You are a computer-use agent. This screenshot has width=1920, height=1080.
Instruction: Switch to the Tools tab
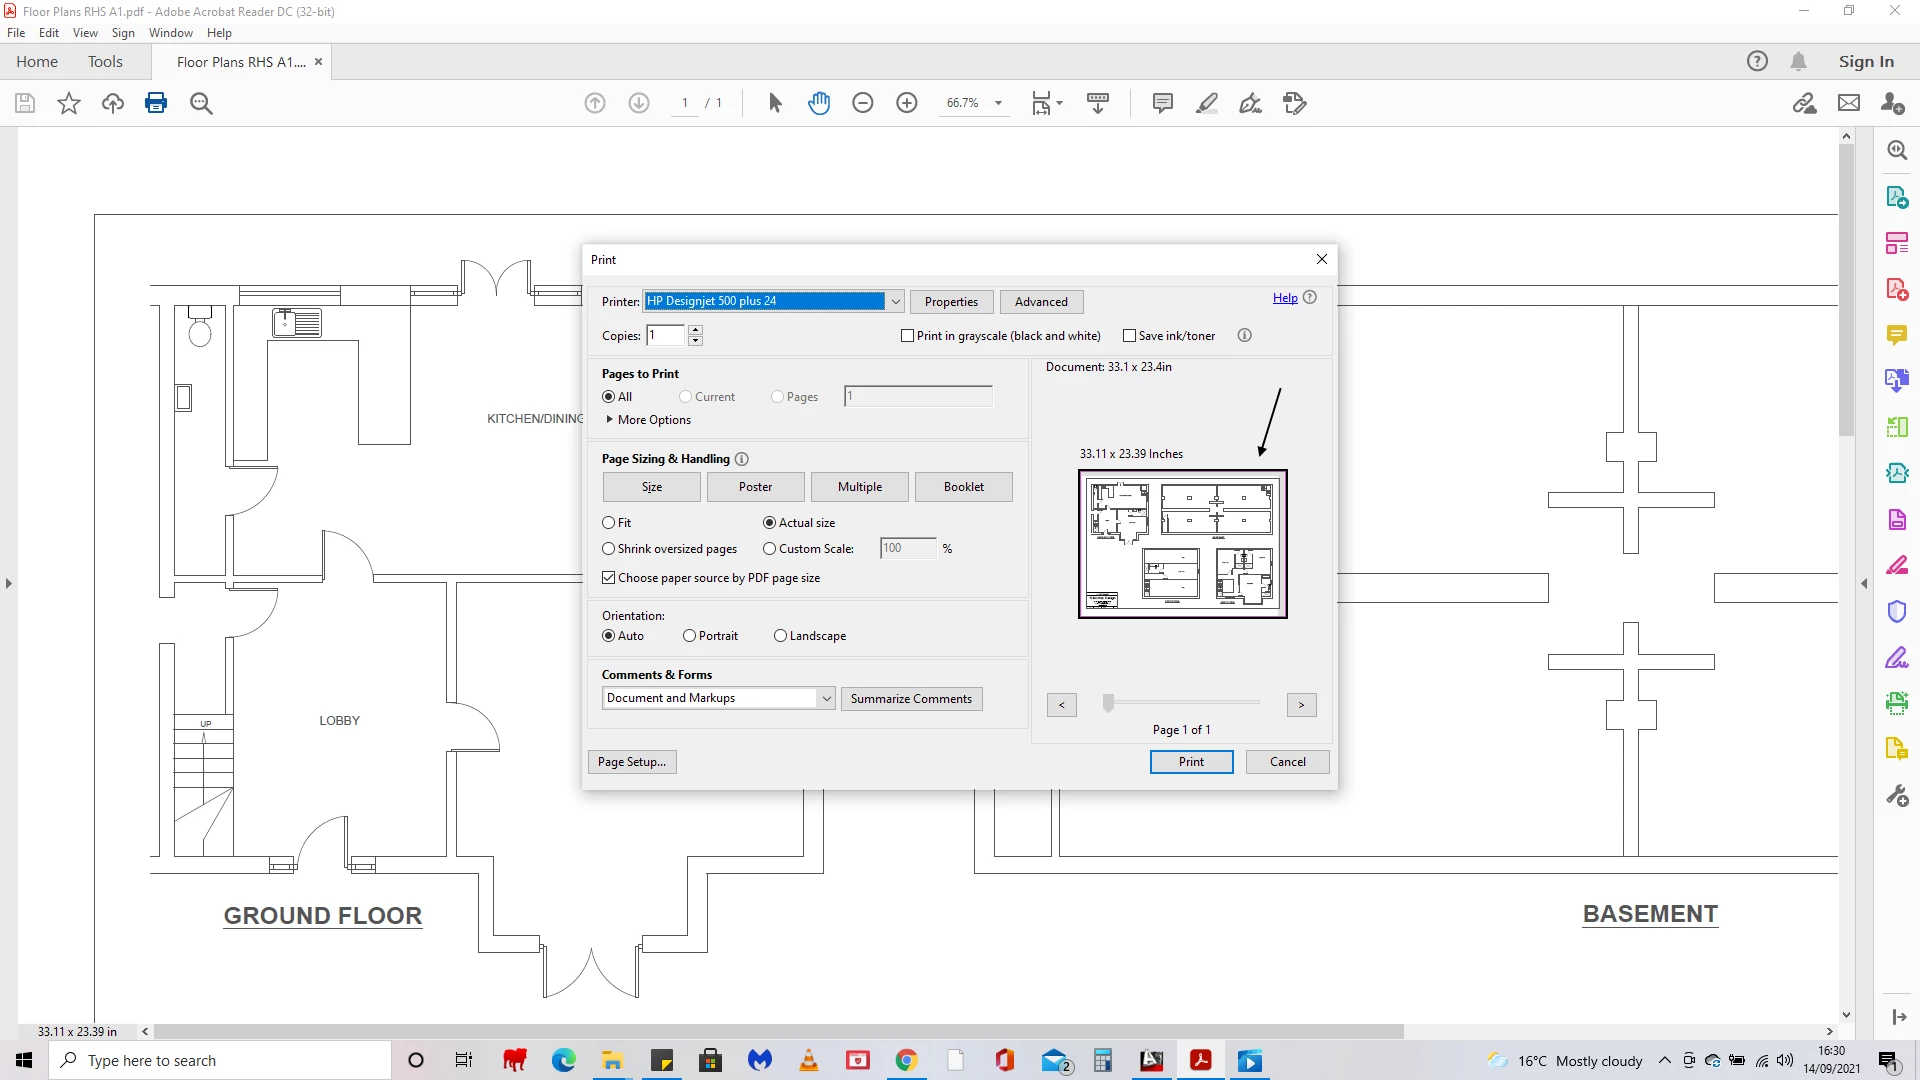105,62
